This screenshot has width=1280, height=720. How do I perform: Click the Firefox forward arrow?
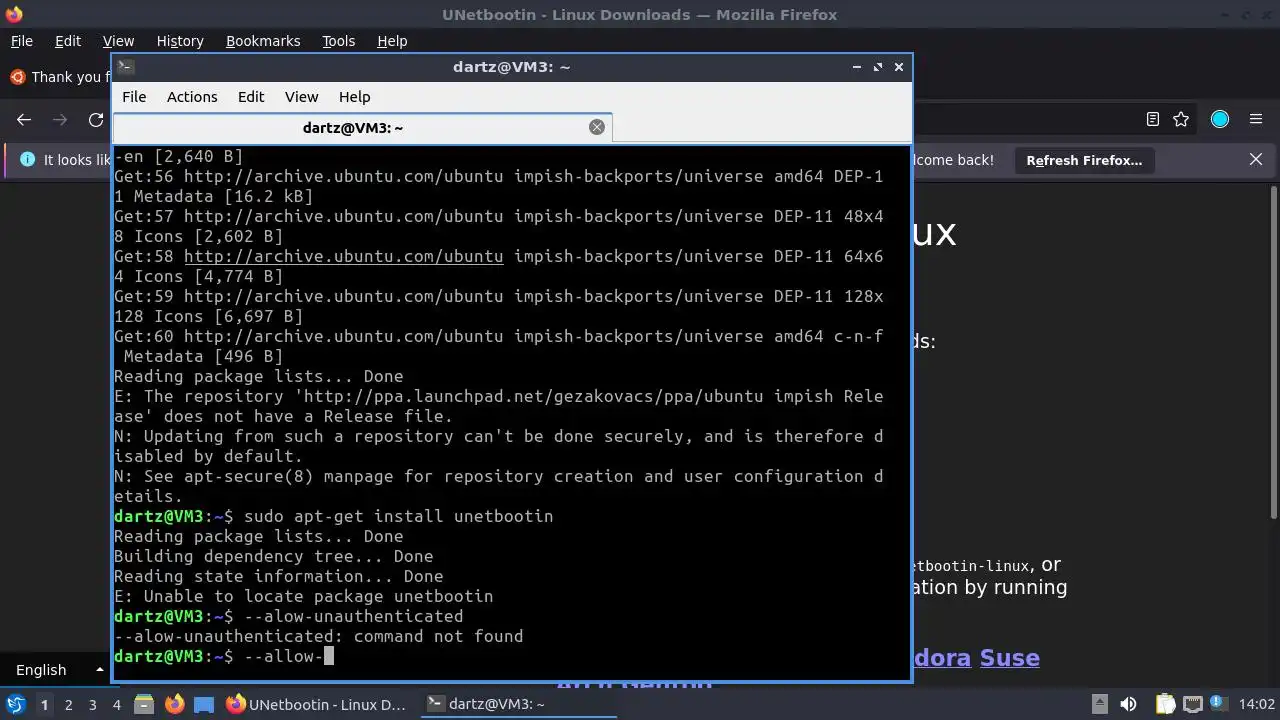coord(60,119)
